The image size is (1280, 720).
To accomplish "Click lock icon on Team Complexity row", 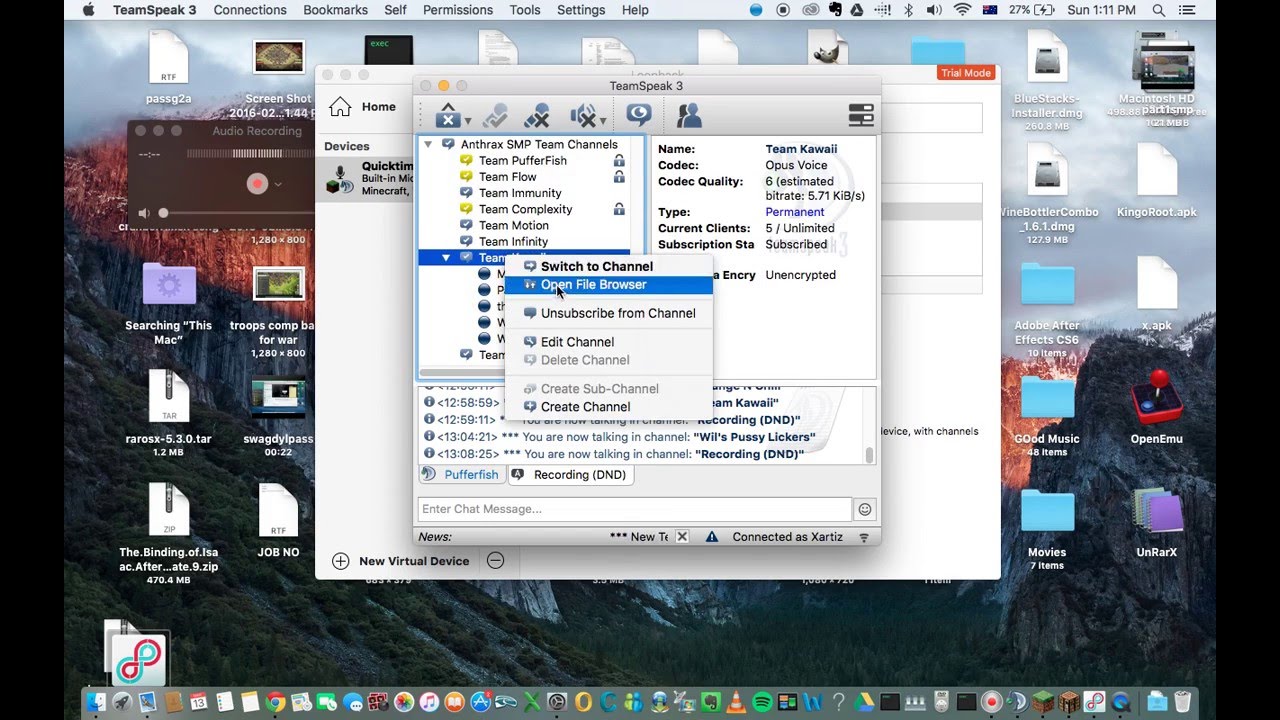I will 619,209.
